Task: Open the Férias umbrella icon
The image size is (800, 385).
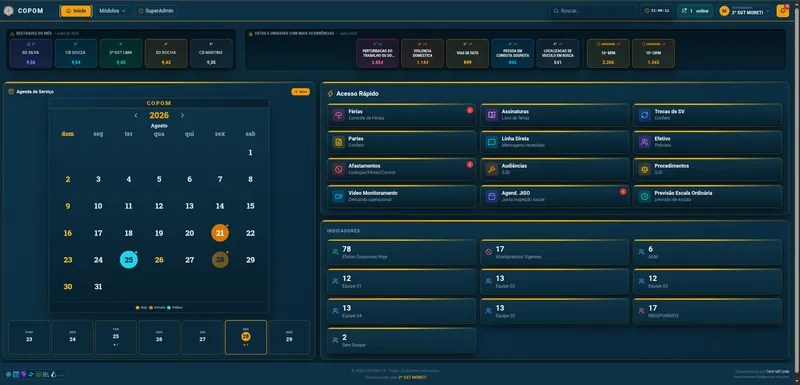Action: coord(338,115)
